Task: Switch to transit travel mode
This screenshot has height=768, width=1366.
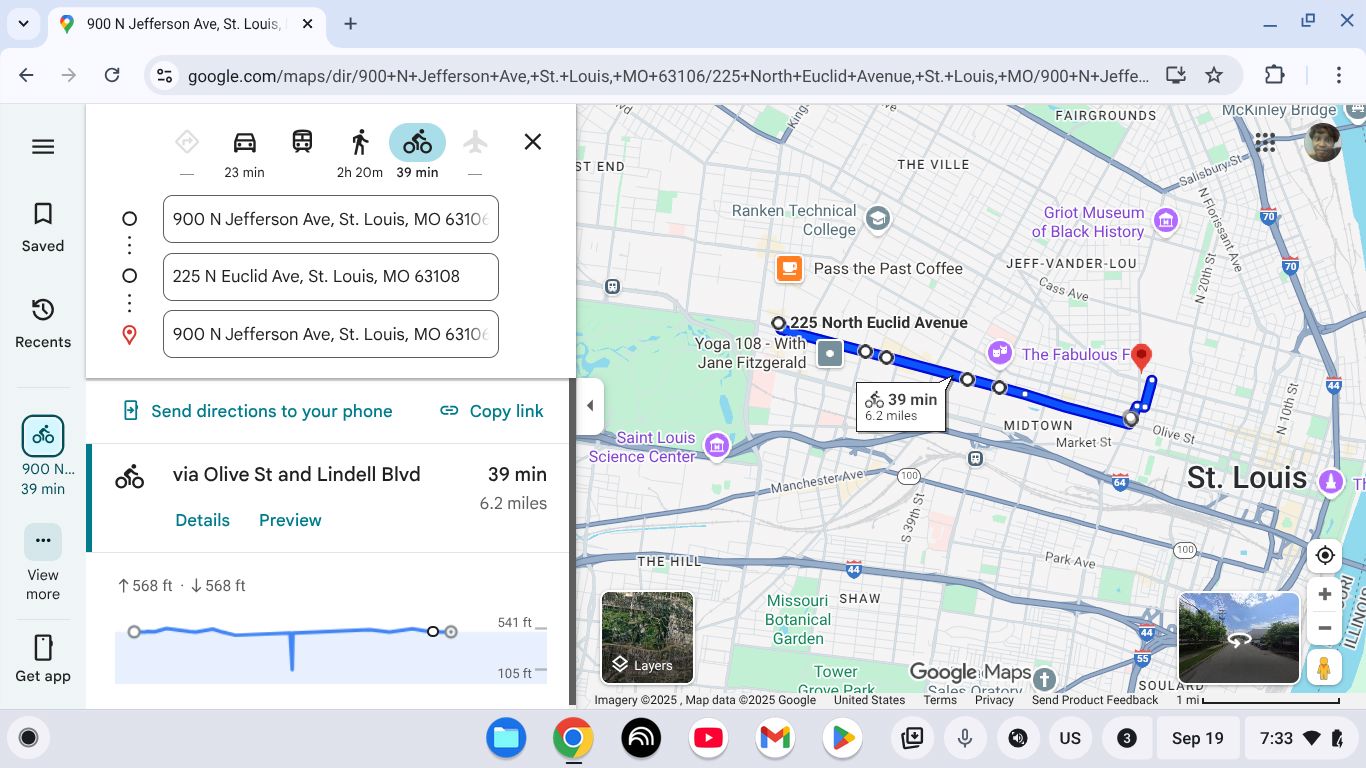Action: 302,142
